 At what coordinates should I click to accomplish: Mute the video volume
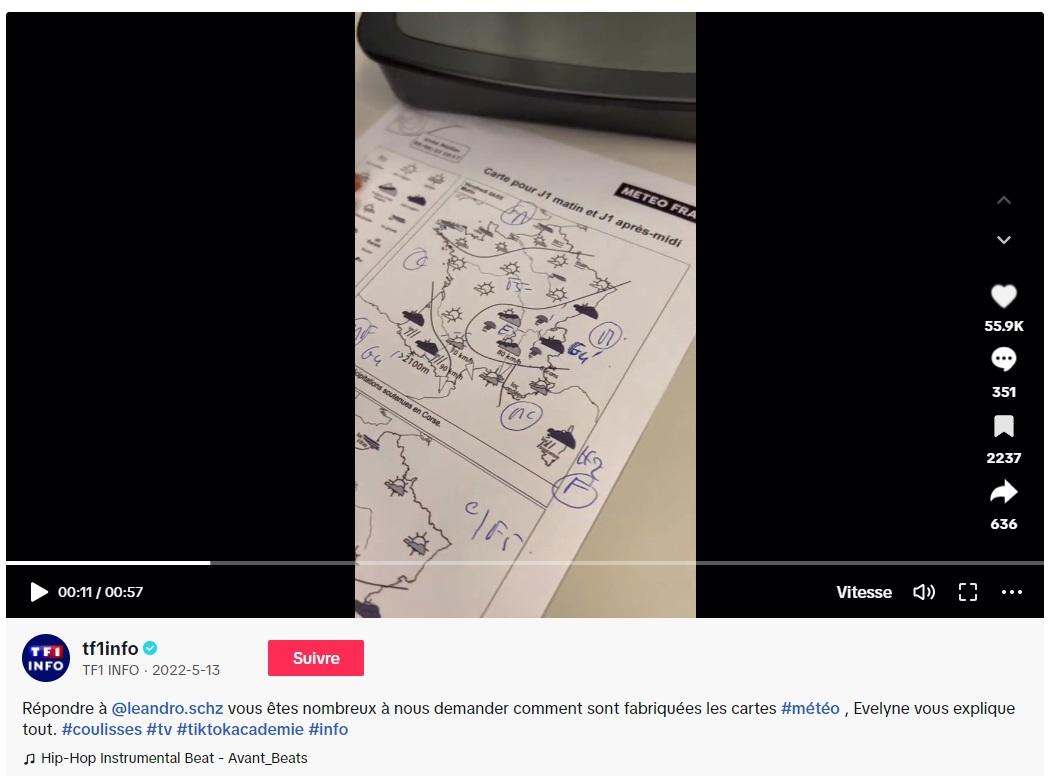click(924, 592)
